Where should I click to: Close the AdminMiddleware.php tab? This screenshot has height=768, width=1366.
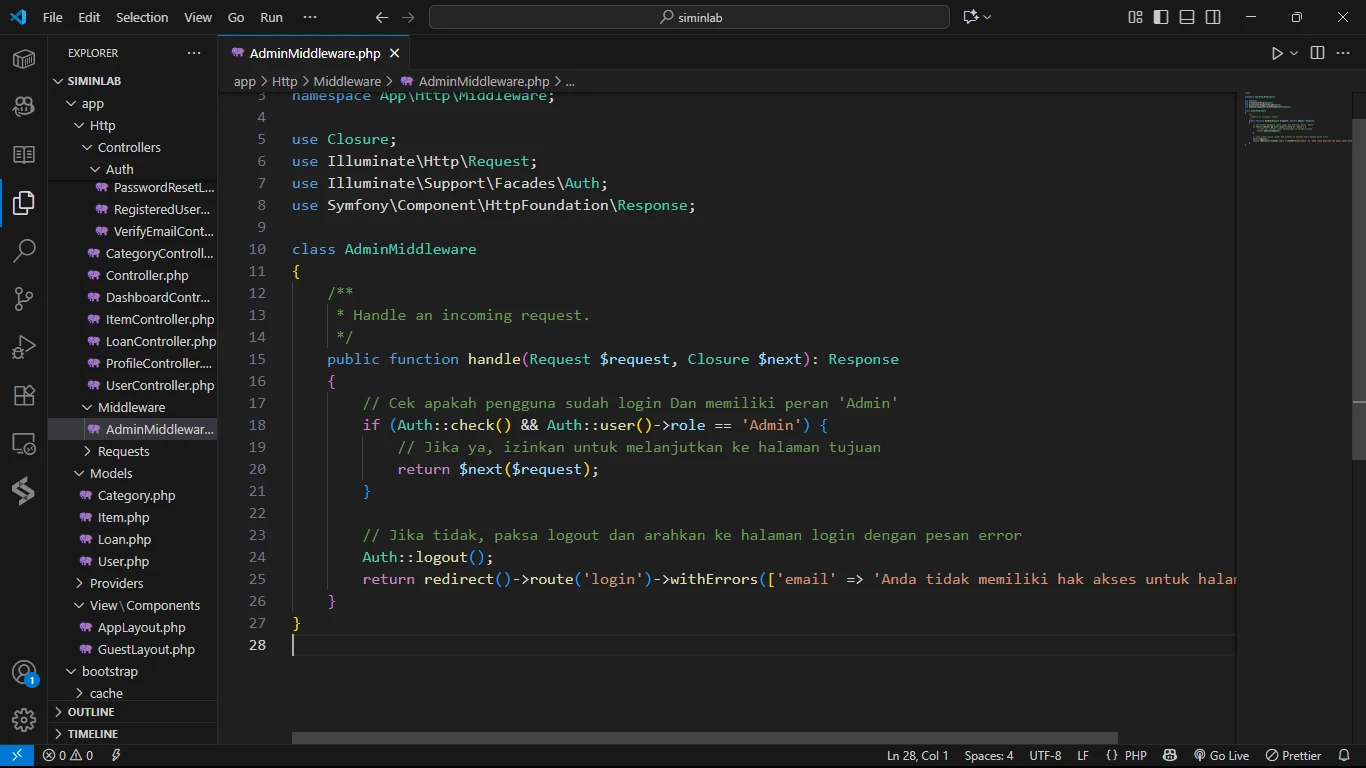tap(395, 54)
